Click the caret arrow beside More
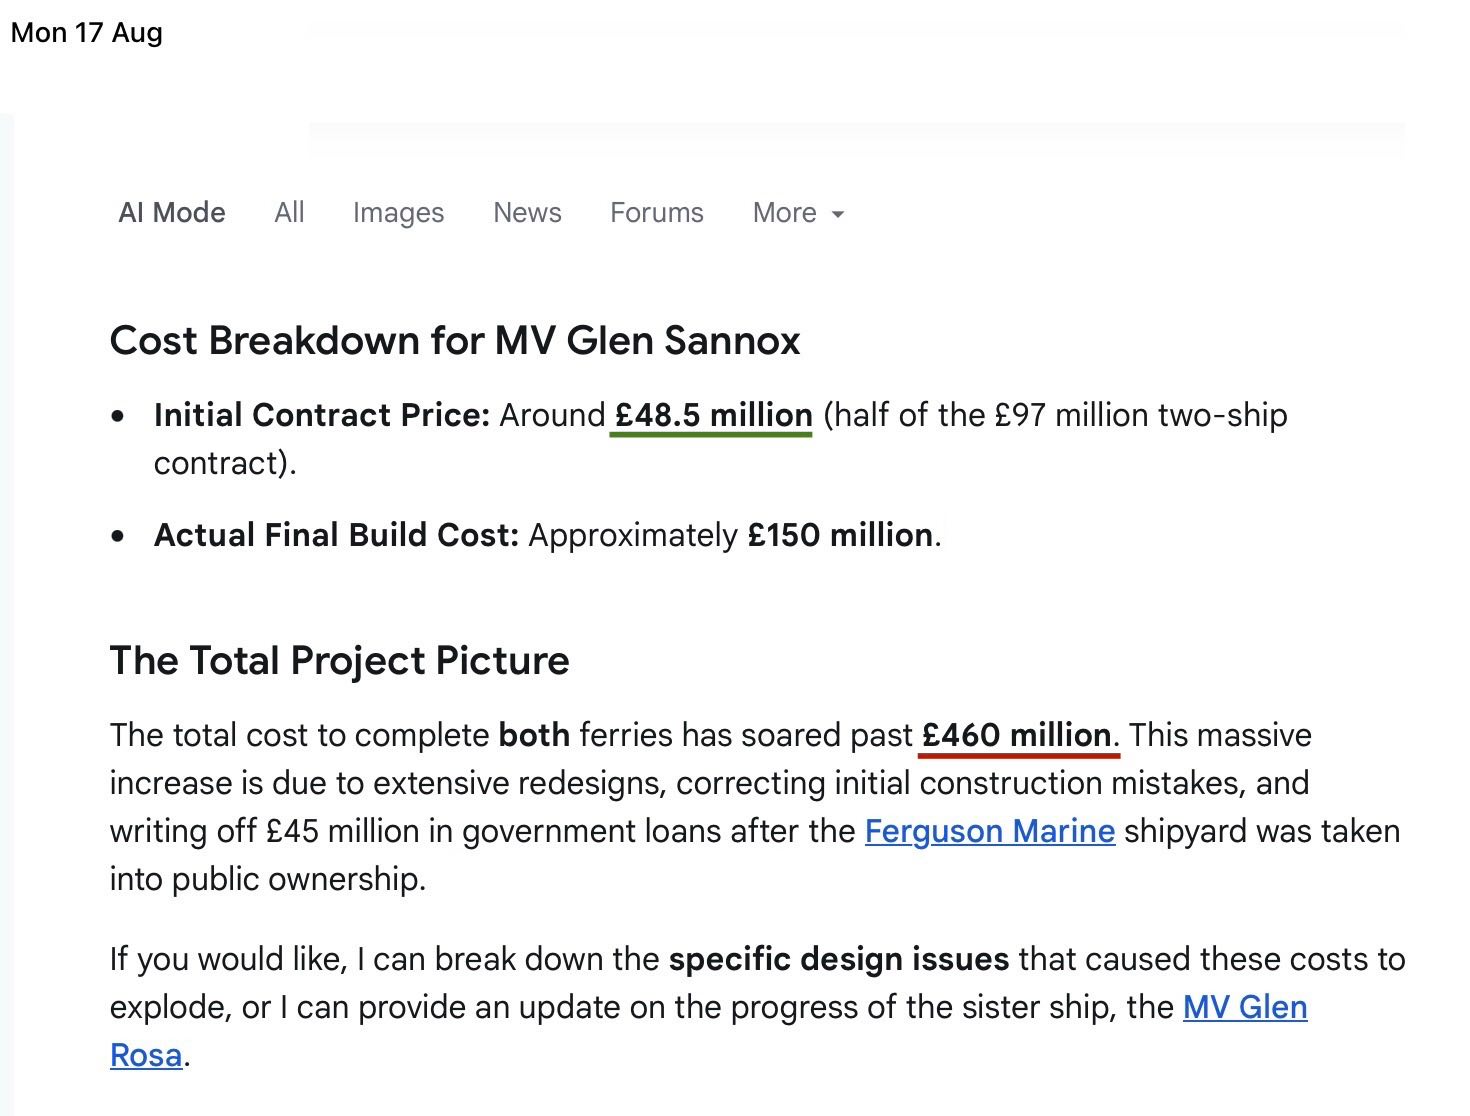This screenshot has width=1470, height=1116. [x=838, y=215]
